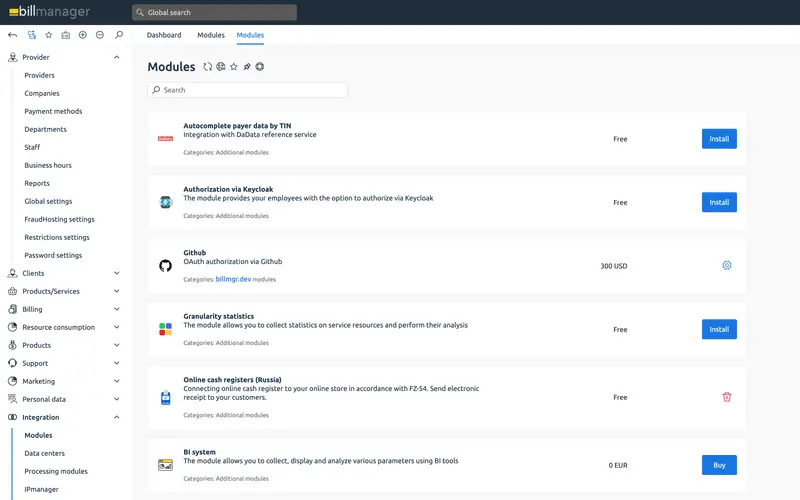Focus the Global search field
Screen dimensions: 800x500
point(214,12)
